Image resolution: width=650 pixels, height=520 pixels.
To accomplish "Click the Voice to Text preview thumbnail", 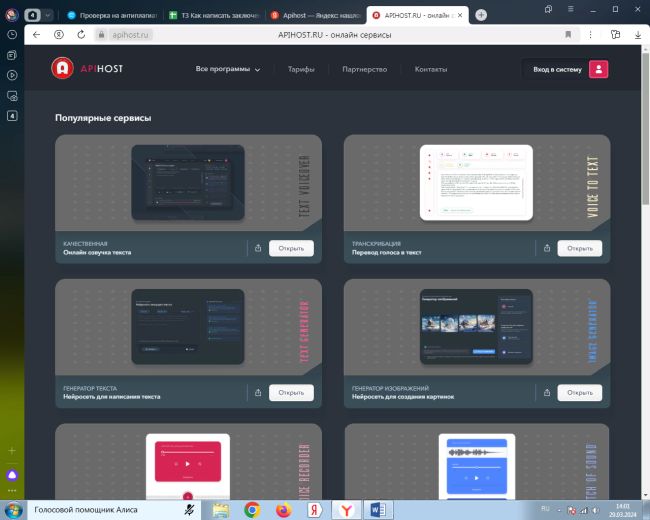I will click(476, 182).
